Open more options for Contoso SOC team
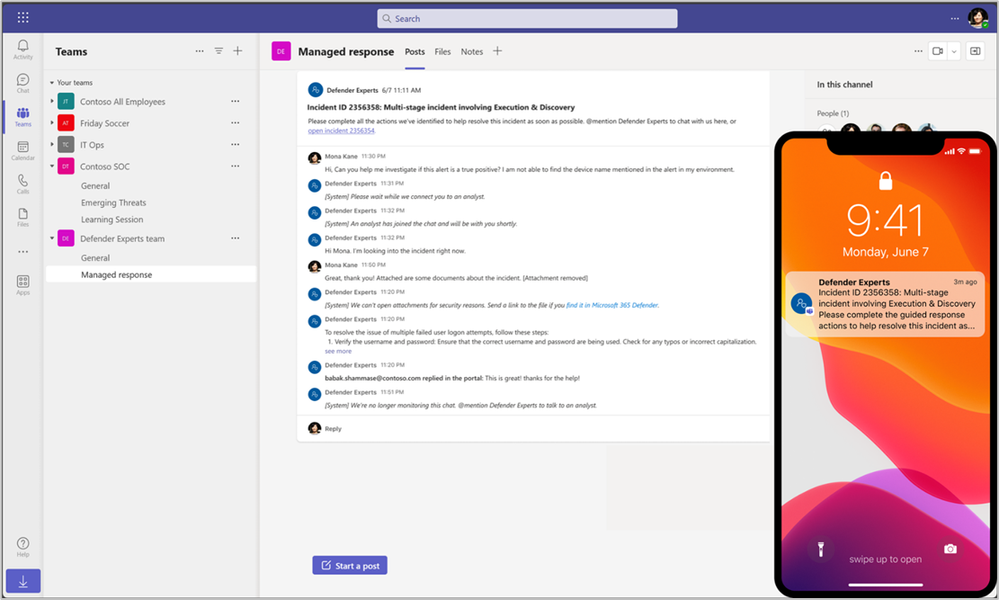The width and height of the screenshot is (999, 600). click(x=235, y=166)
